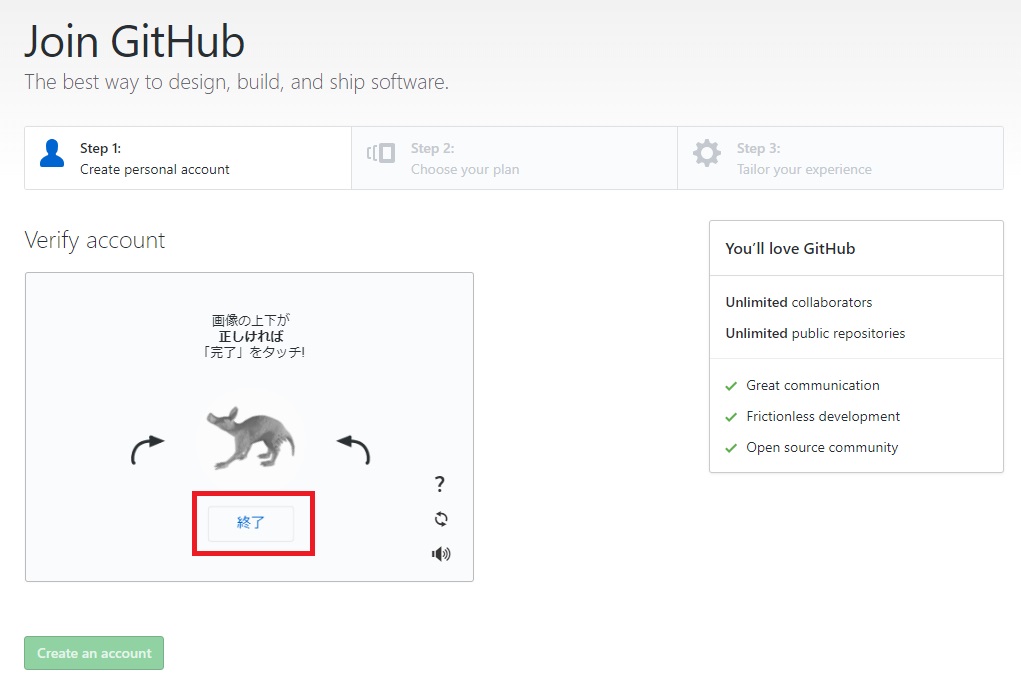Click the Verify account heading
Viewport: 1021px width, 697px height.
coord(95,240)
